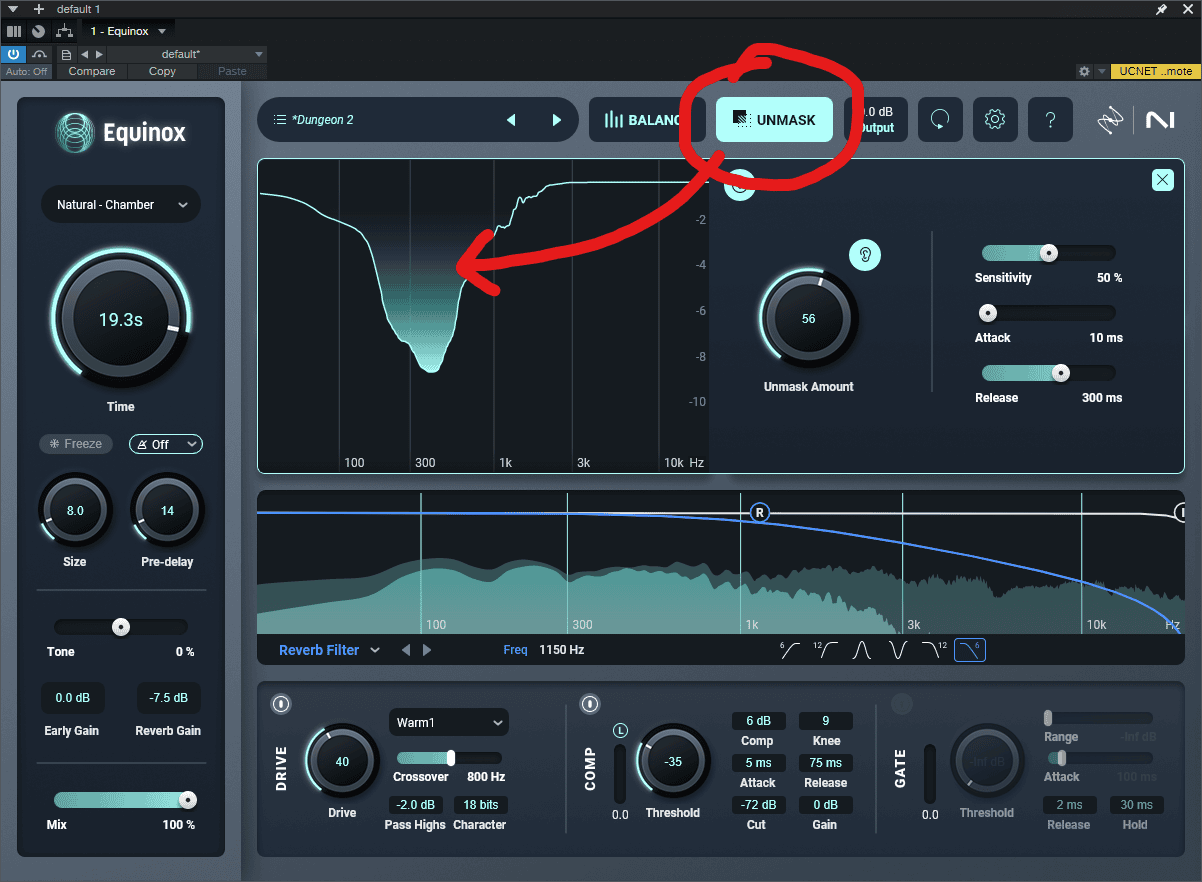Click the Character 18 bits field
Image resolution: width=1202 pixels, height=882 pixels.
pyautogui.click(x=480, y=805)
